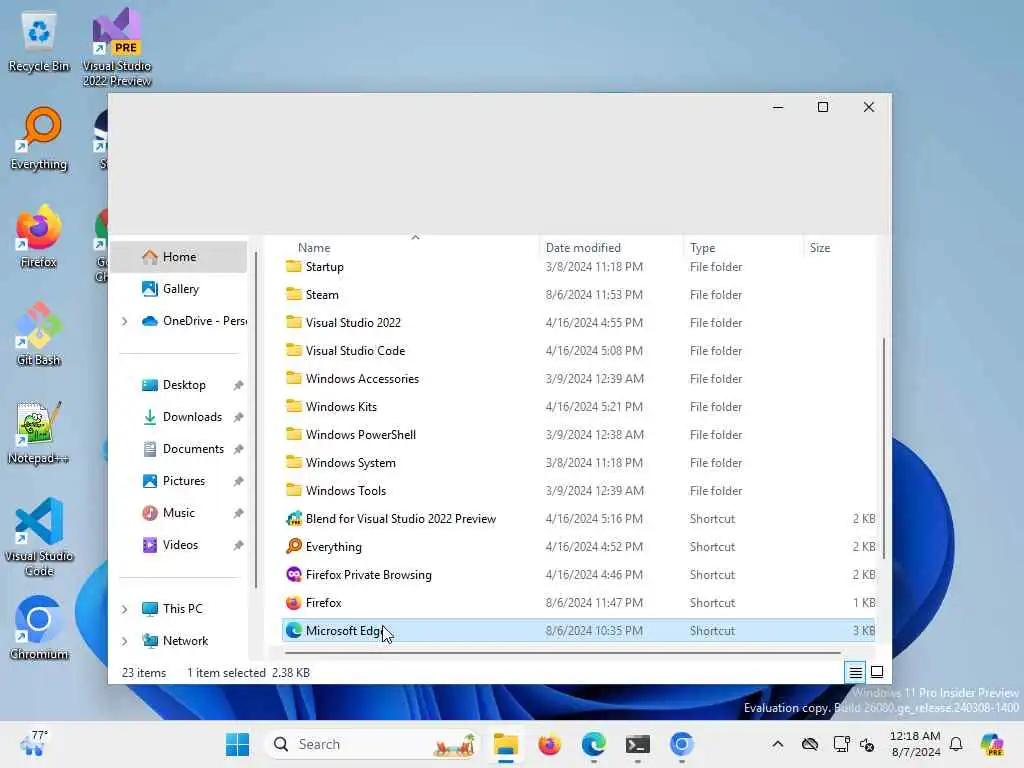Toggle the pin next to Videos

pos(238,545)
